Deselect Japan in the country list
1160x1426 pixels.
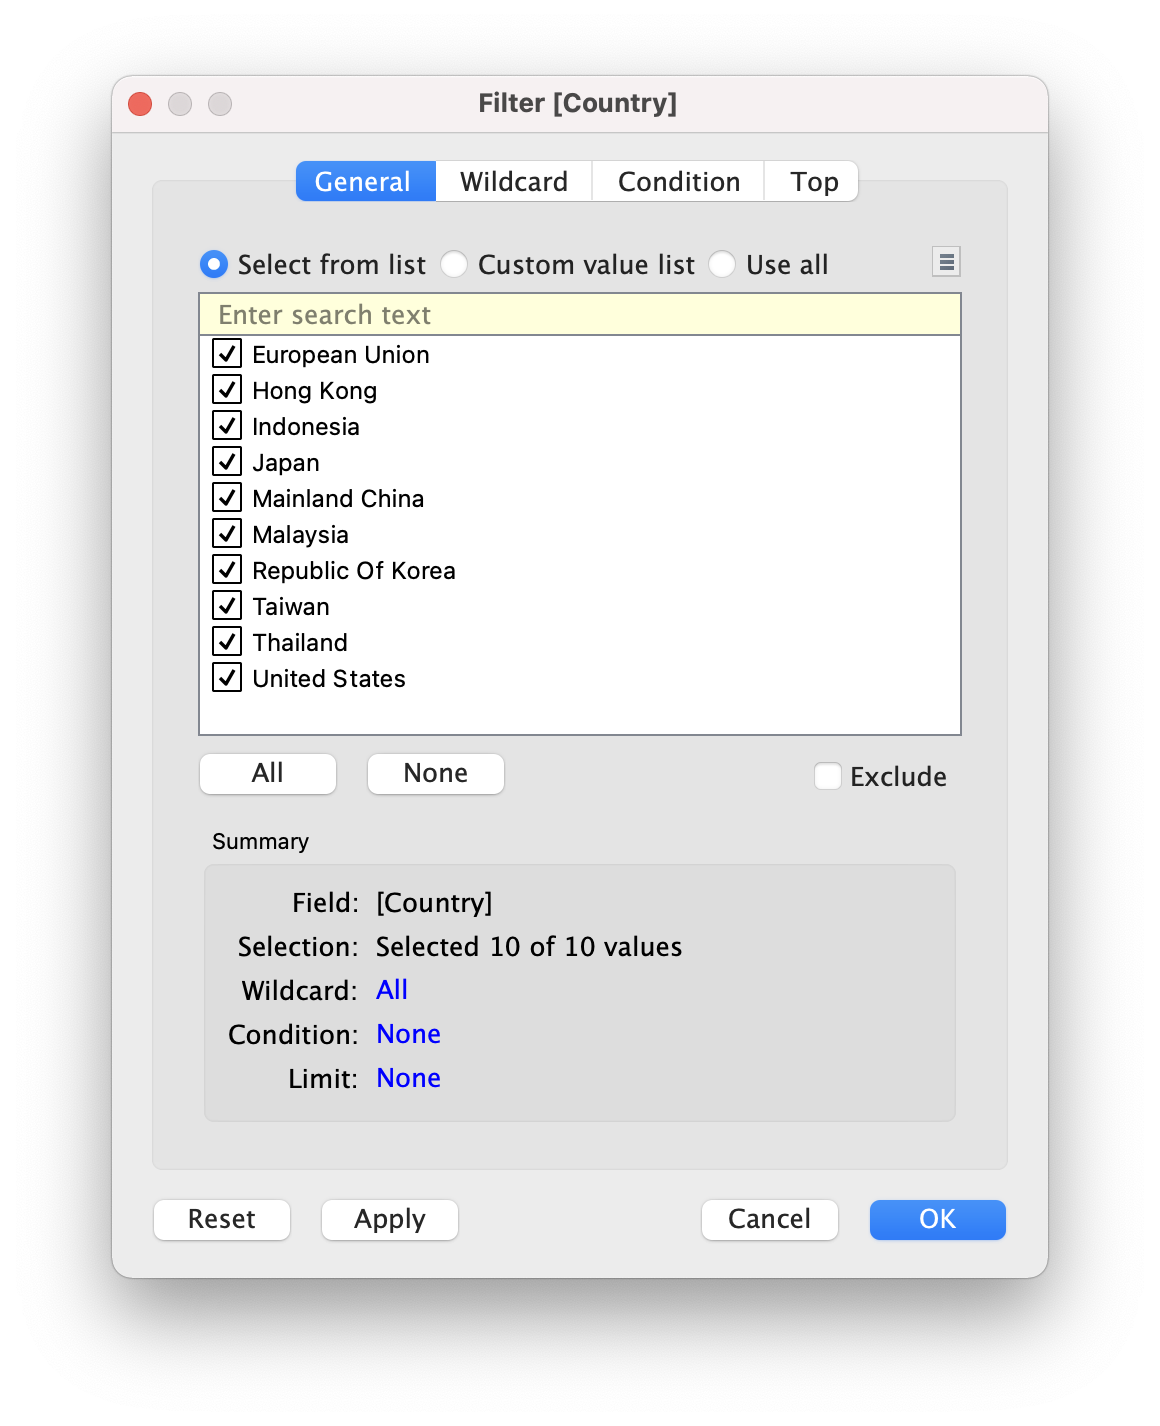click(228, 462)
